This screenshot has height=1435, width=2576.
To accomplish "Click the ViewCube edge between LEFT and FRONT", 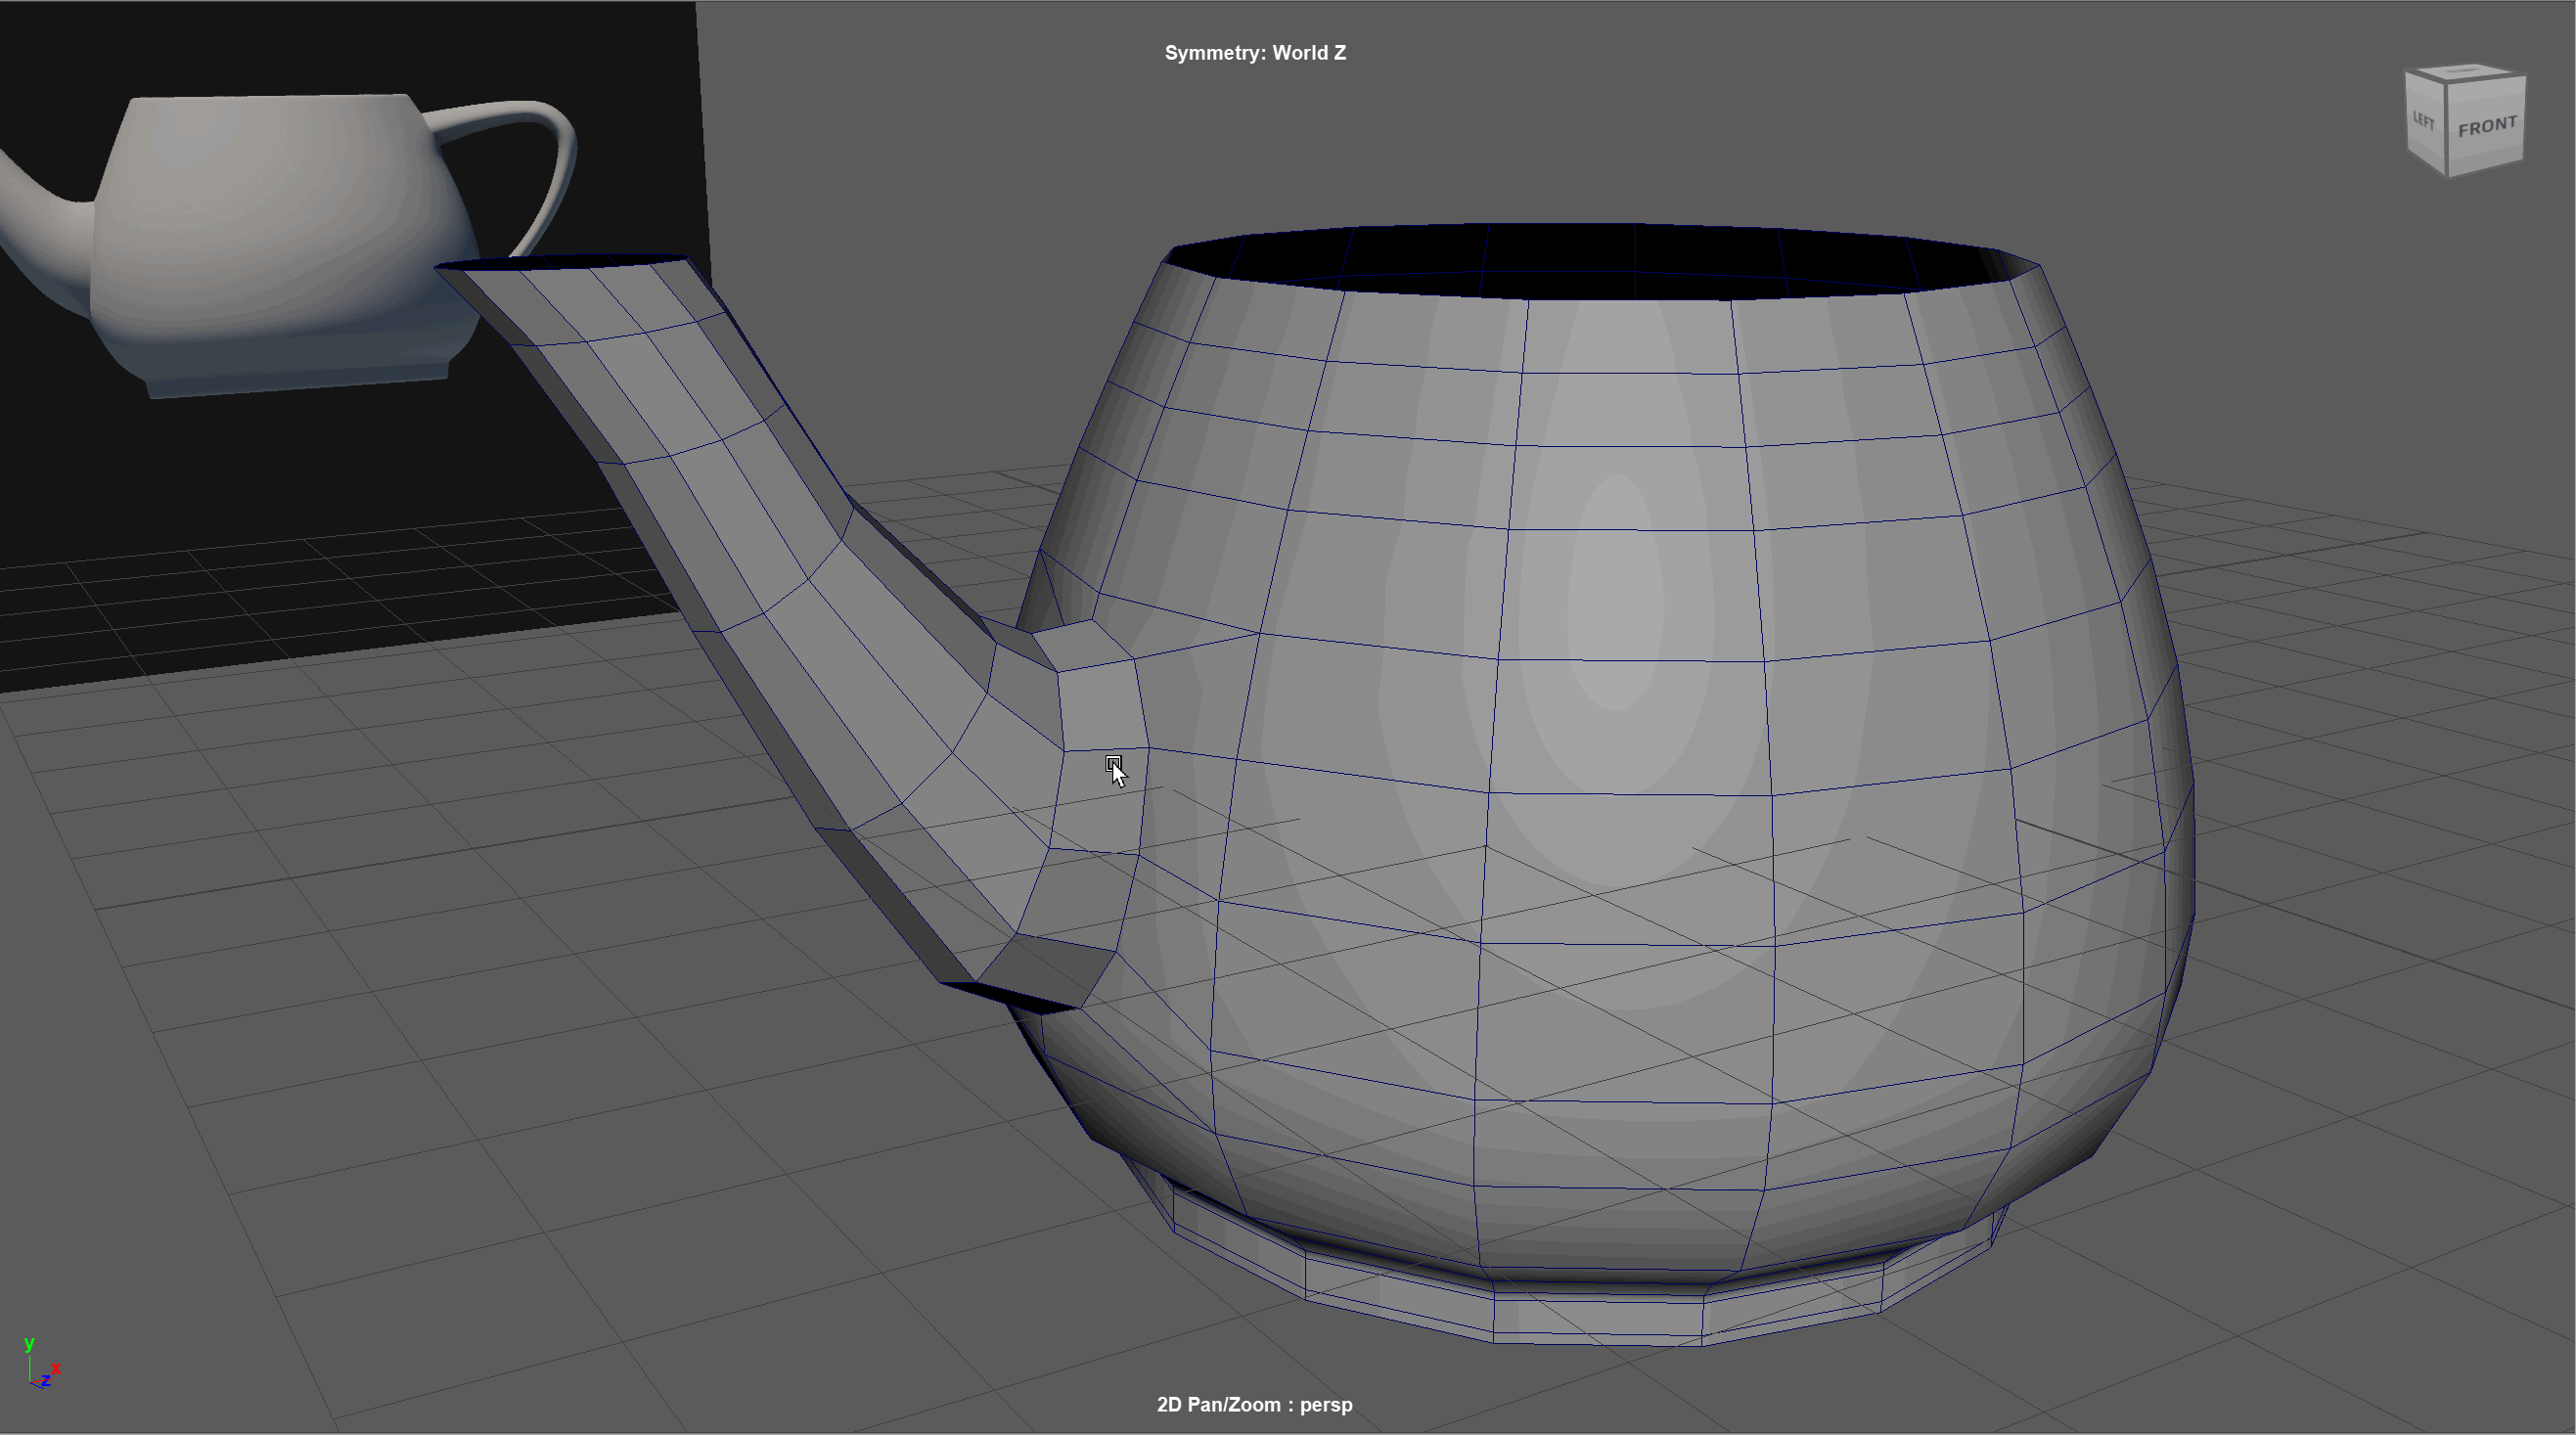I will (2446, 127).
